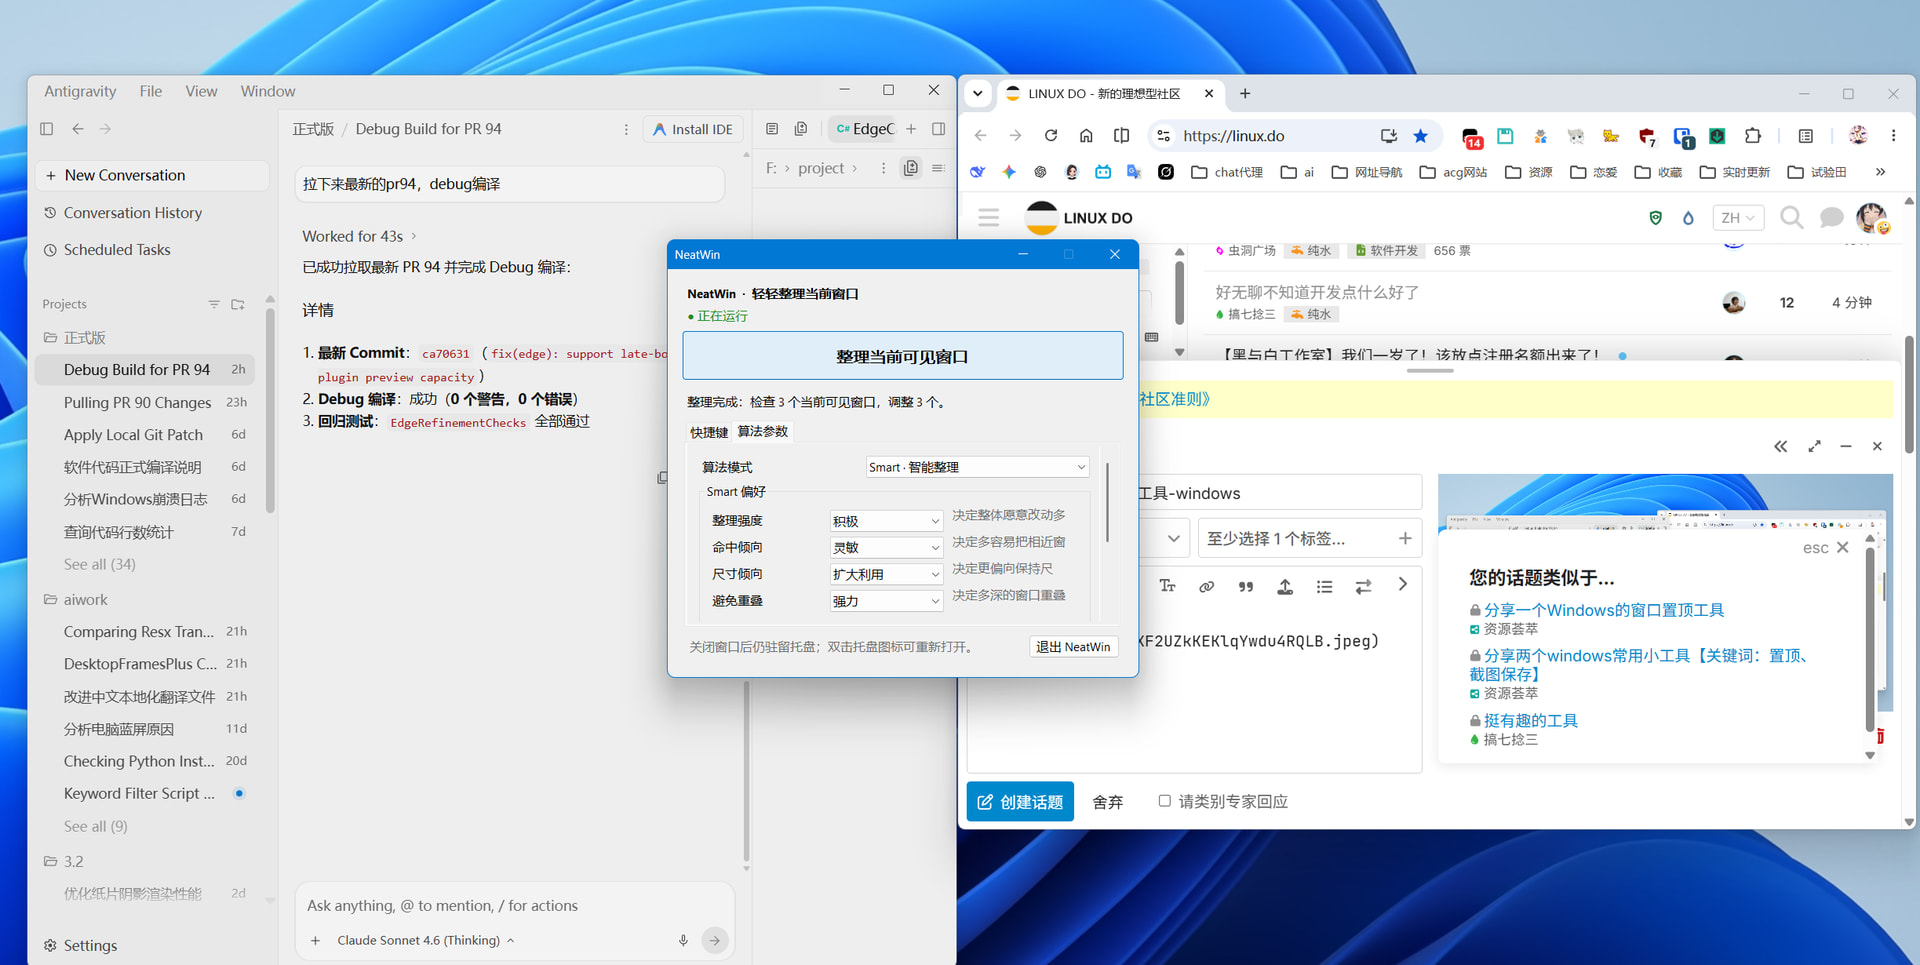Enable request category expert response checkbox
This screenshot has height=965, width=1920.
[x=1164, y=801]
